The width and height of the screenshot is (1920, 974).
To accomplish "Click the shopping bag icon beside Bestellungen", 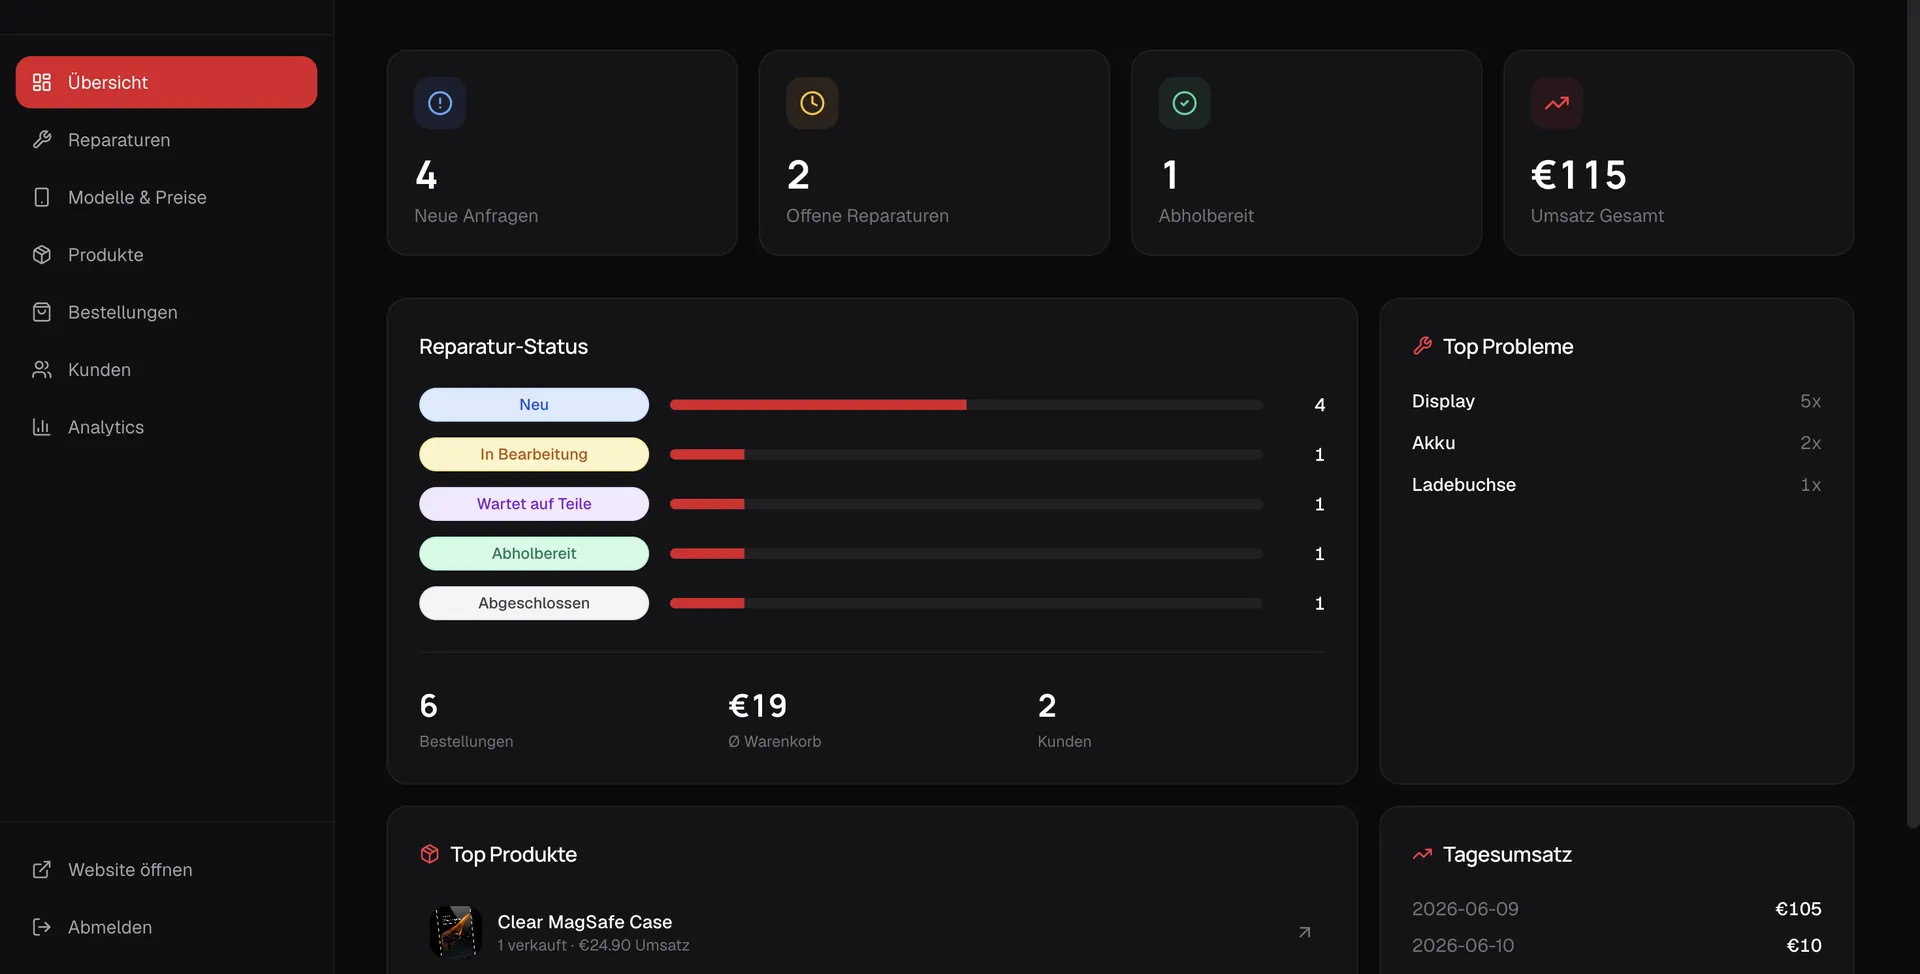I will [42, 312].
